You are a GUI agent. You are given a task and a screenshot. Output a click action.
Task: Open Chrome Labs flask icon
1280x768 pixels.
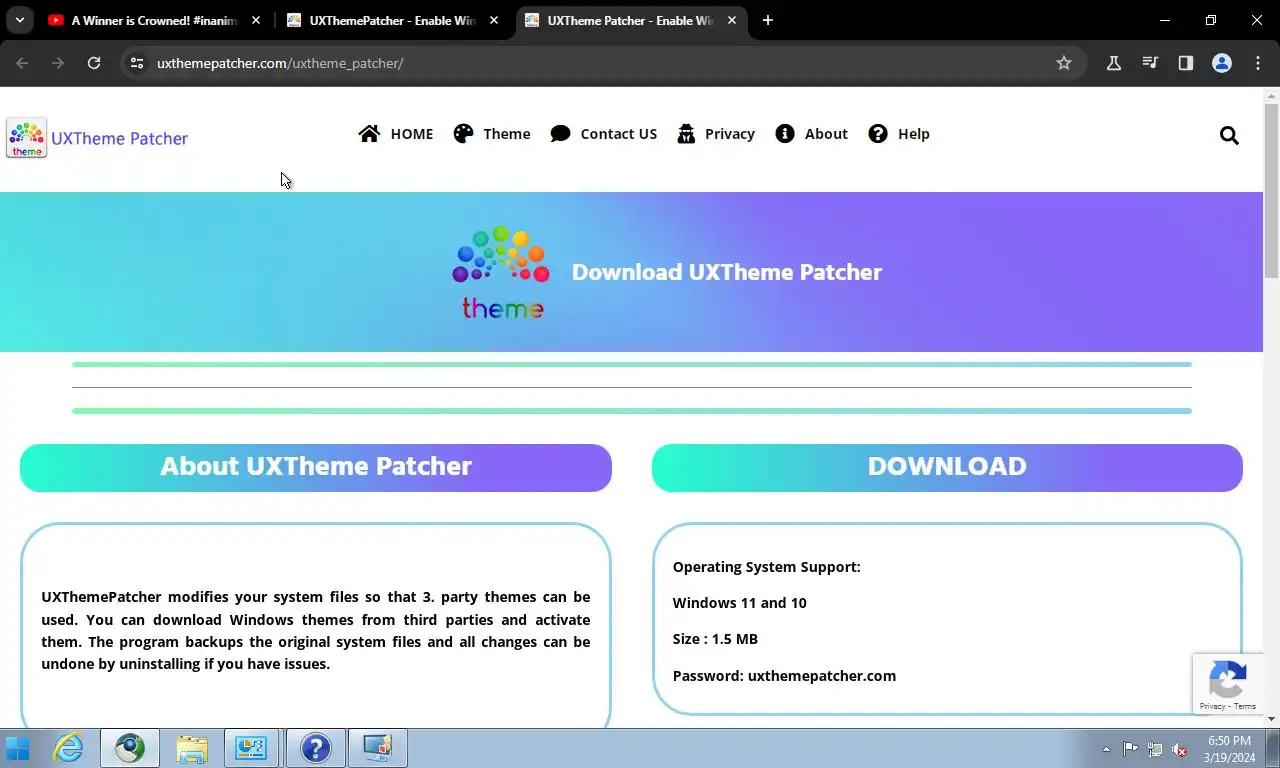1113,63
